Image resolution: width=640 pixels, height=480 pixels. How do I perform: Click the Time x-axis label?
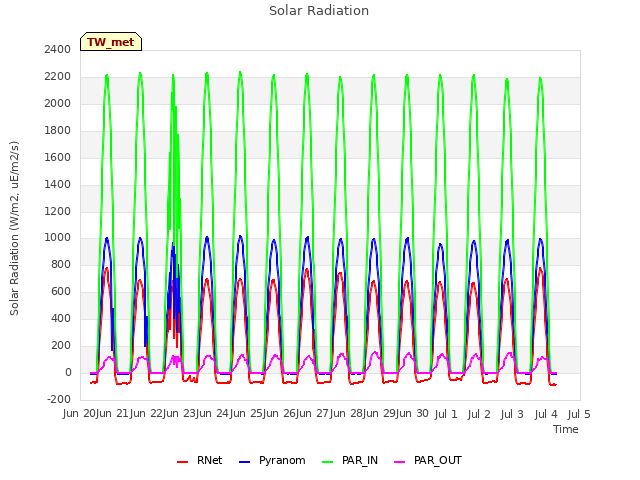(566, 429)
